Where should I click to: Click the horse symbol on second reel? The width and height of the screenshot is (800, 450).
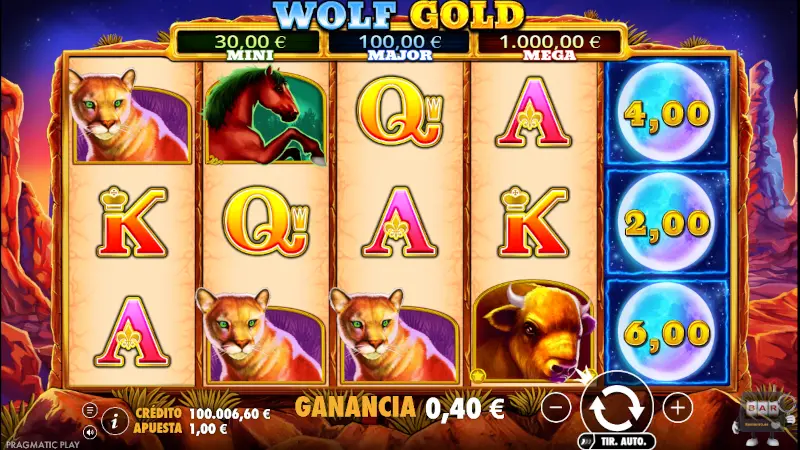265,116
